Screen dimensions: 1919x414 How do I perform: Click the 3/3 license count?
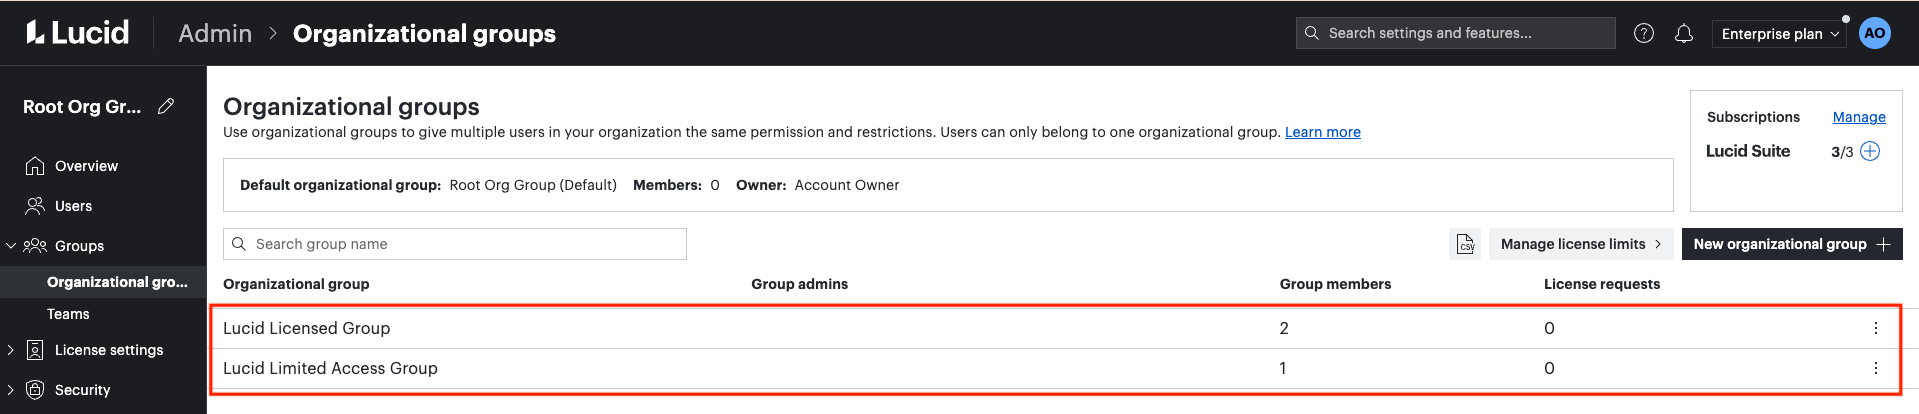[1842, 152]
